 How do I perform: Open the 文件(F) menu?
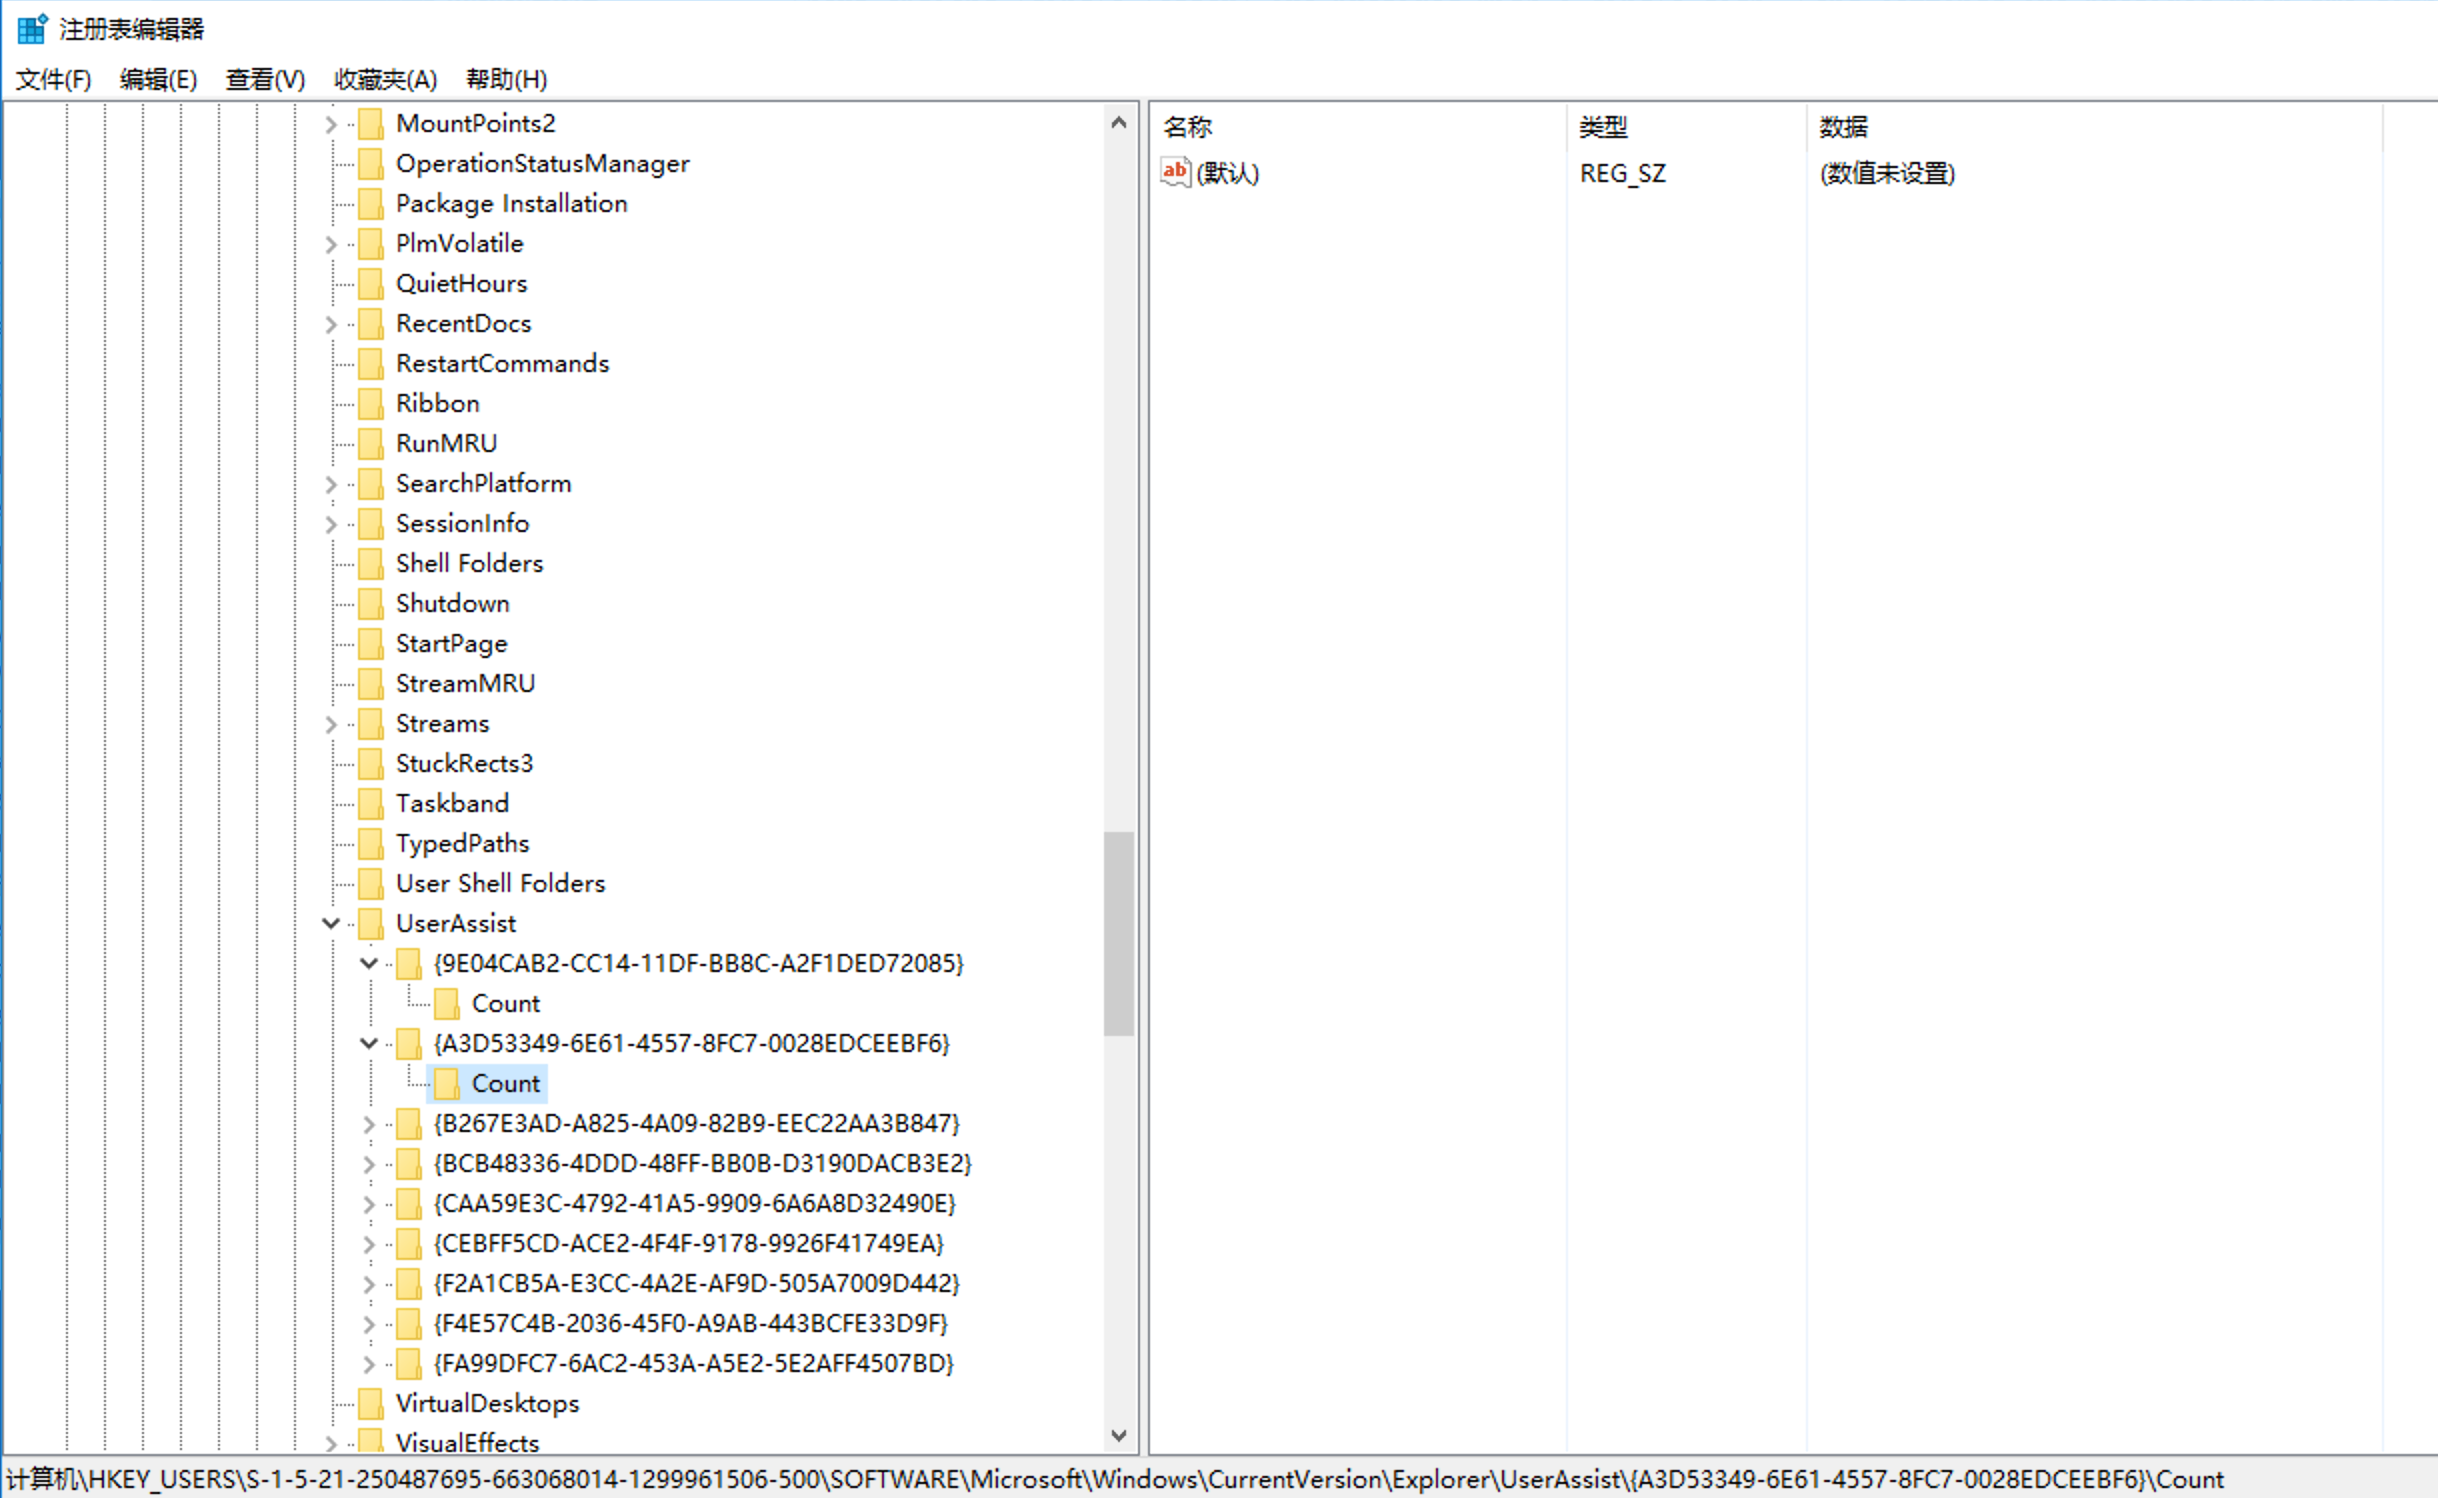coord(53,79)
